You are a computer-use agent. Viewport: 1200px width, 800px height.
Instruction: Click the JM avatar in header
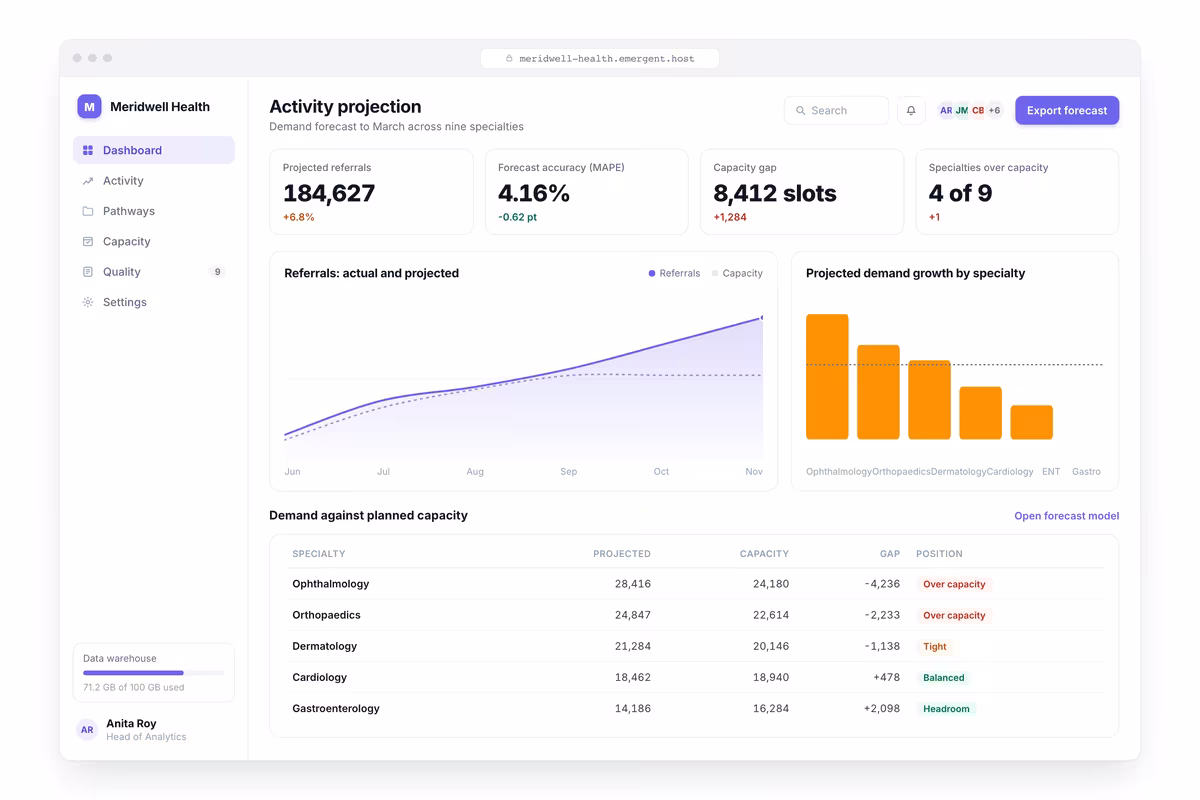962,111
